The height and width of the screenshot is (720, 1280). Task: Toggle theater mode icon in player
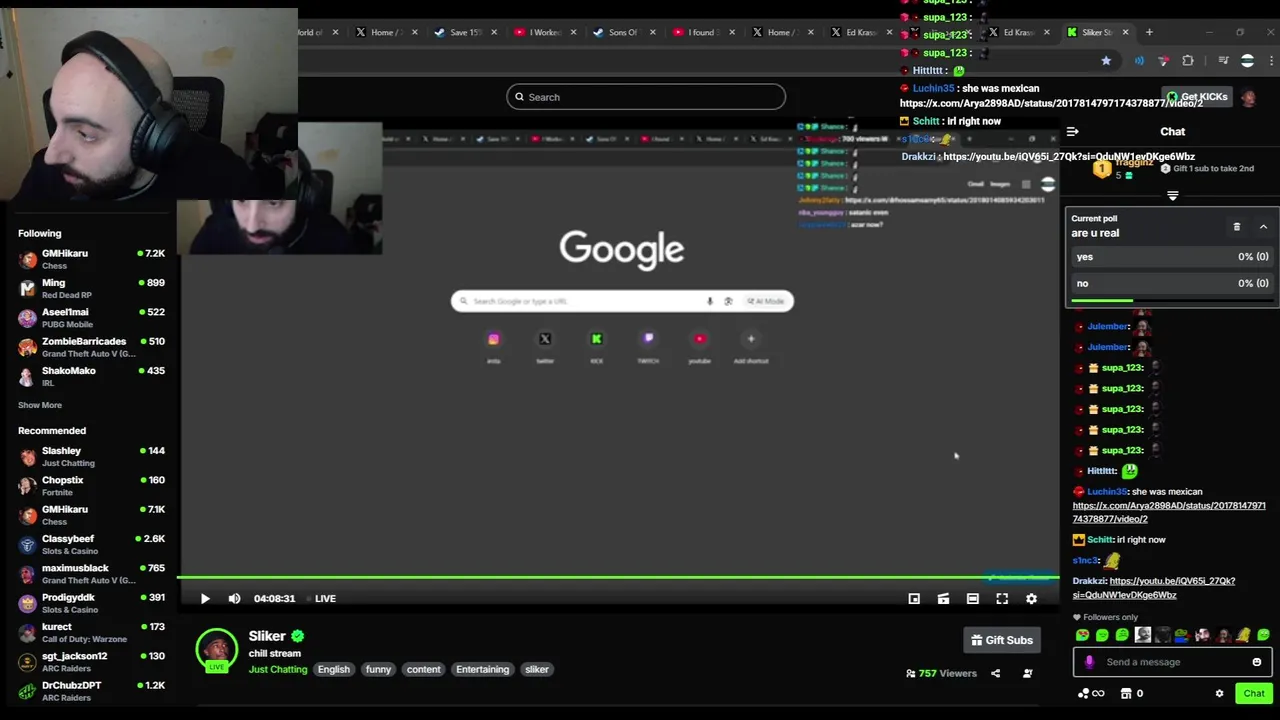coord(973,598)
